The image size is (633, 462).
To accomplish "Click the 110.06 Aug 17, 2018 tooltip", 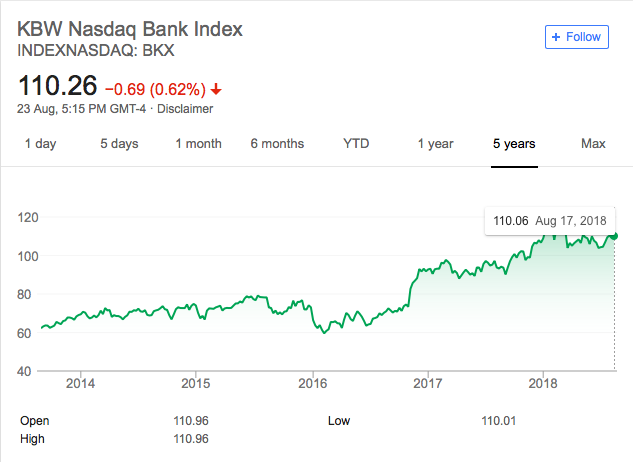I will point(550,221).
